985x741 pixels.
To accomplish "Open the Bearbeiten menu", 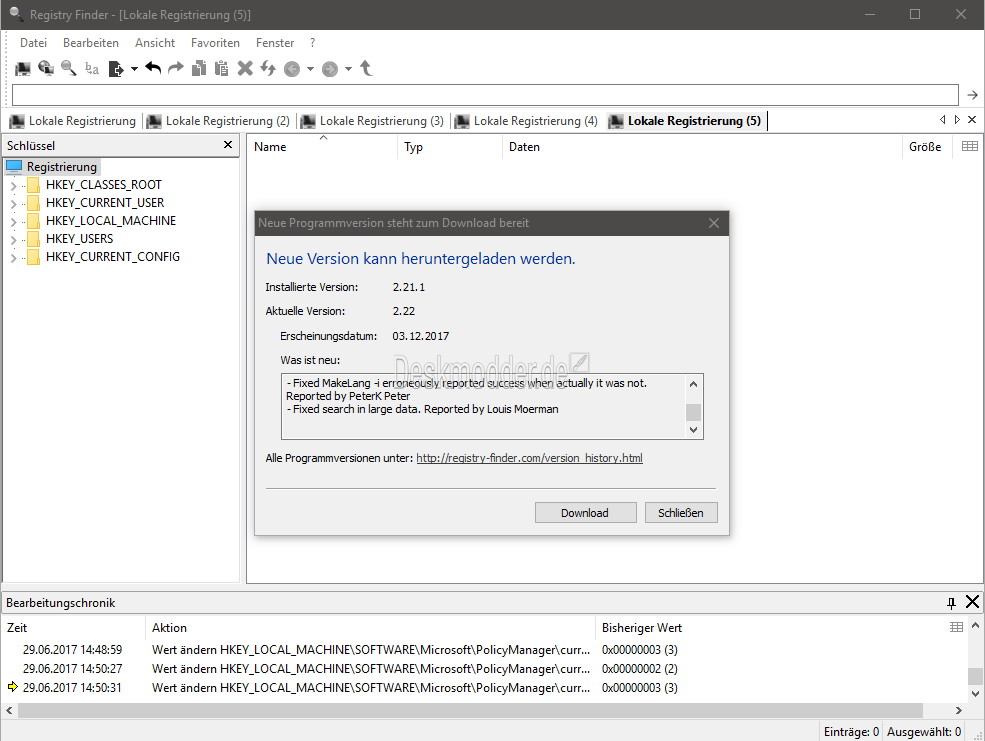I will 90,43.
